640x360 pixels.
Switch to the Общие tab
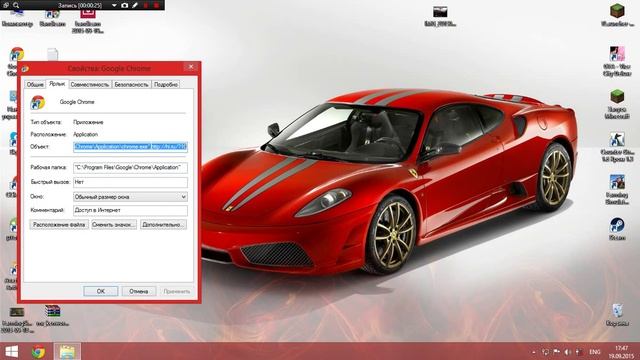point(35,84)
